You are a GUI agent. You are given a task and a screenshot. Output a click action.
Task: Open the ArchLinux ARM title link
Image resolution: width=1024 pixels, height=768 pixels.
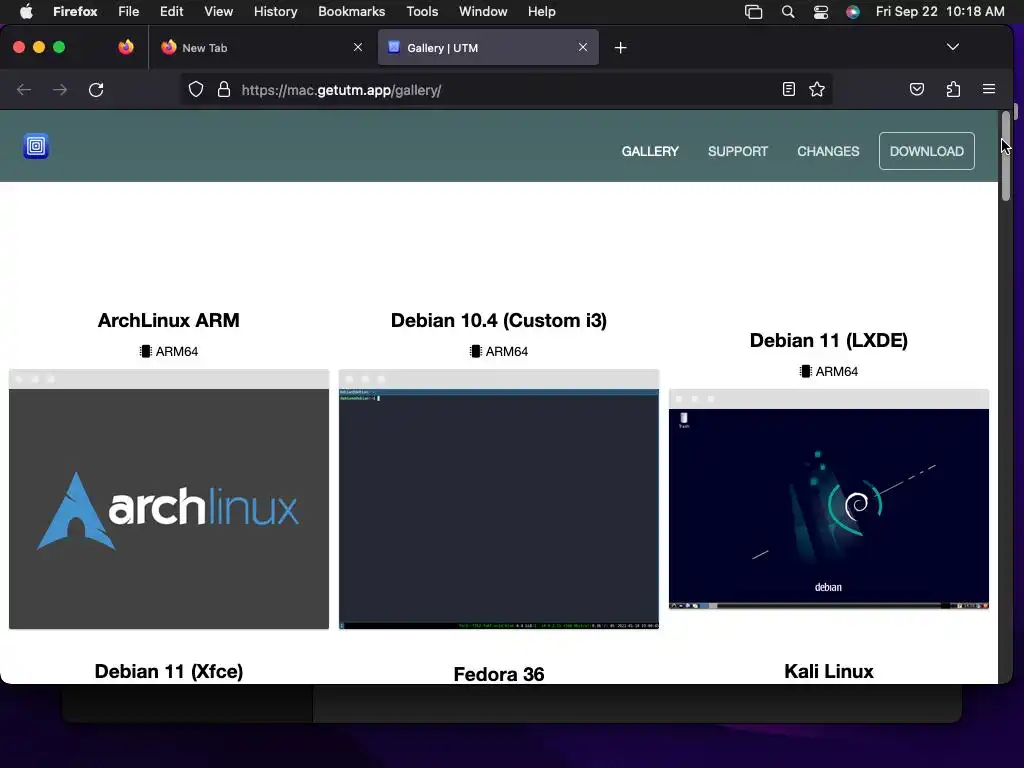[168, 320]
